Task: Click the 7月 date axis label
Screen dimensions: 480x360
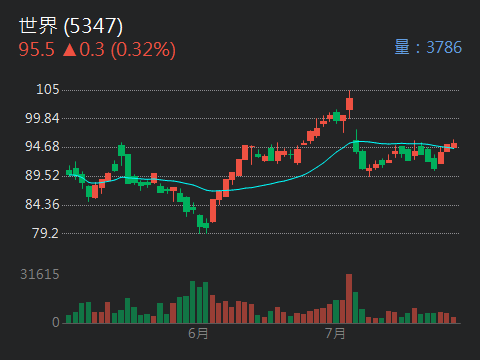Action: (x=335, y=333)
